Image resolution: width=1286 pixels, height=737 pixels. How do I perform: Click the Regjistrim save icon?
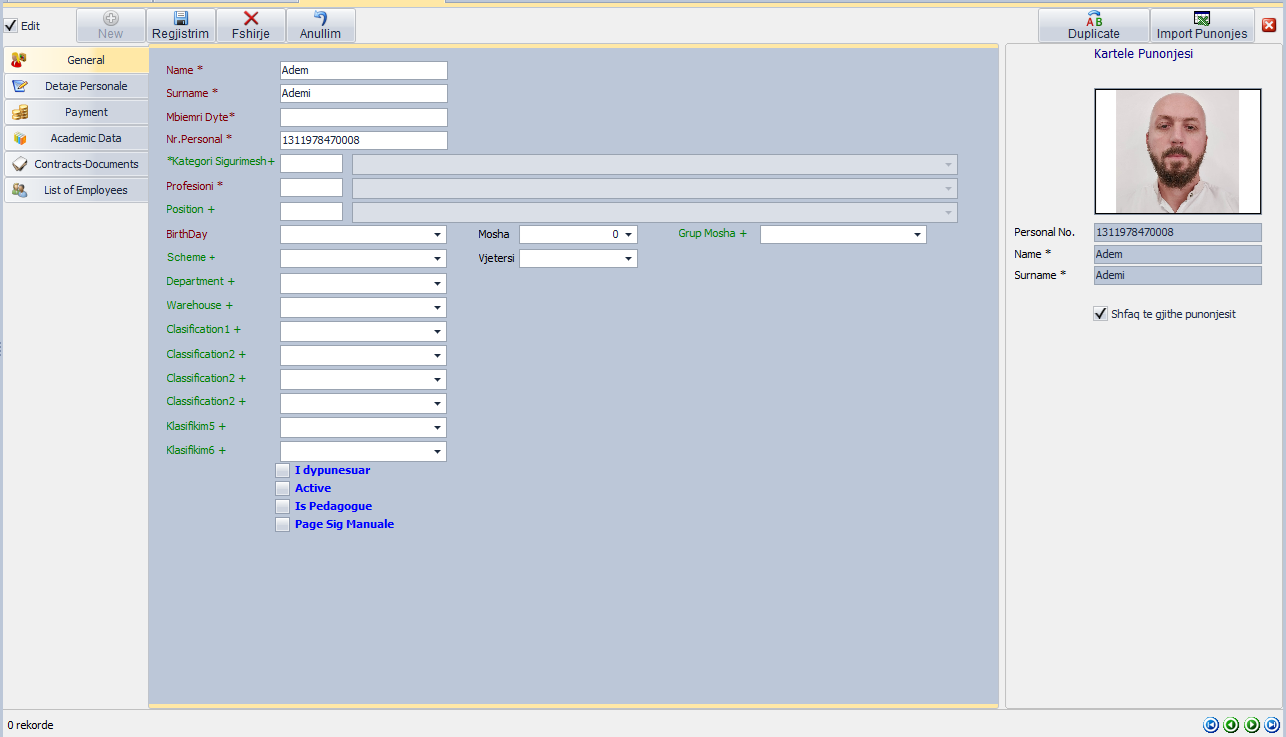[181, 18]
